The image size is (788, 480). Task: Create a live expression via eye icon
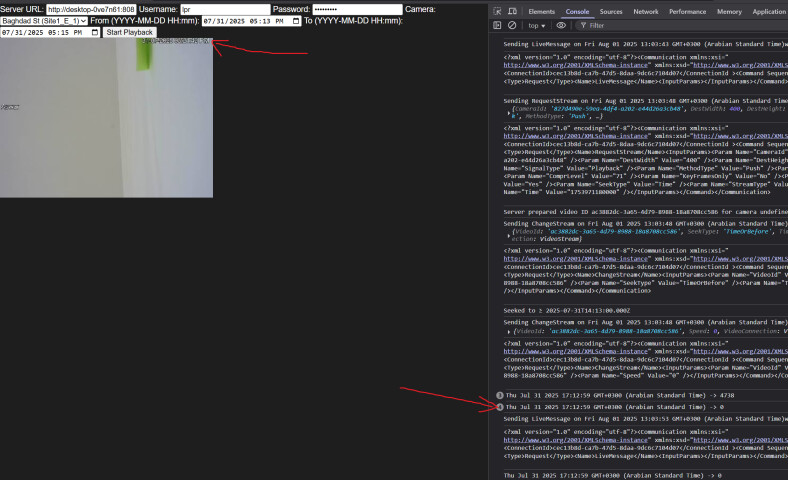click(x=561, y=25)
